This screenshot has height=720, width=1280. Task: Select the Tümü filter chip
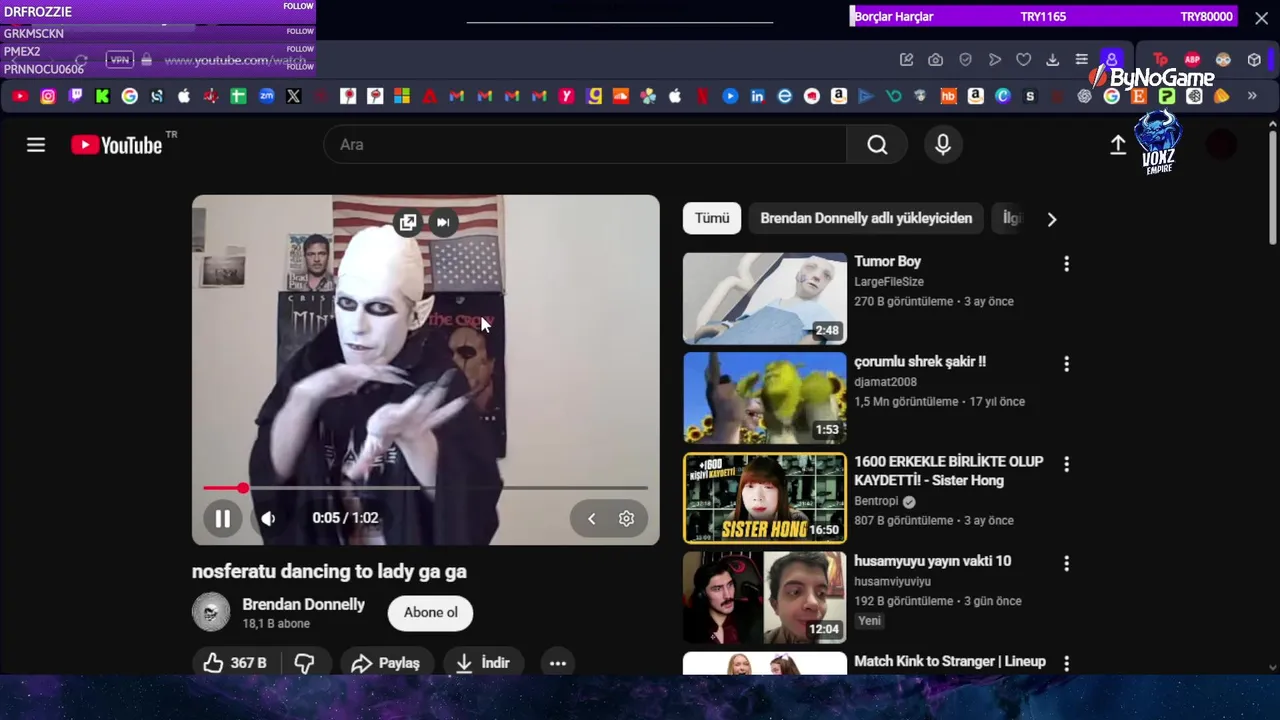point(712,218)
